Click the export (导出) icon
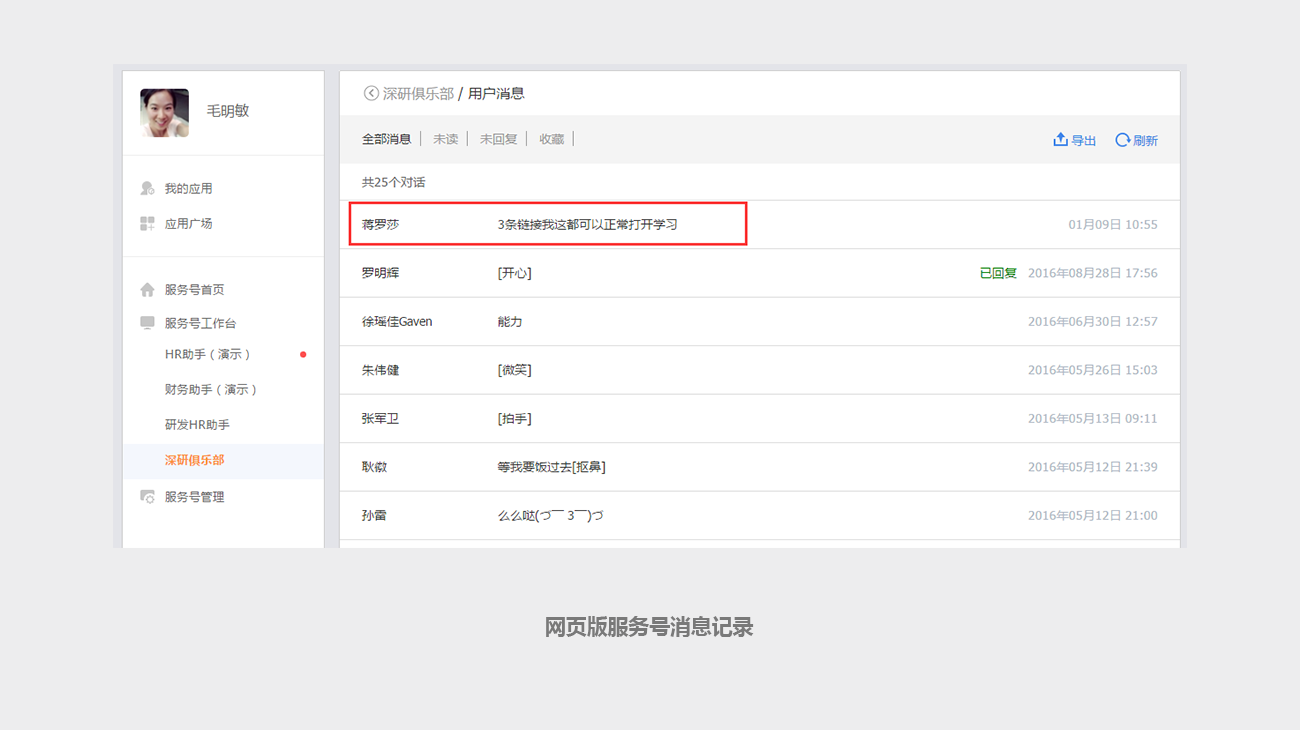The width and height of the screenshot is (1300, 730). tap(1061, 140)
